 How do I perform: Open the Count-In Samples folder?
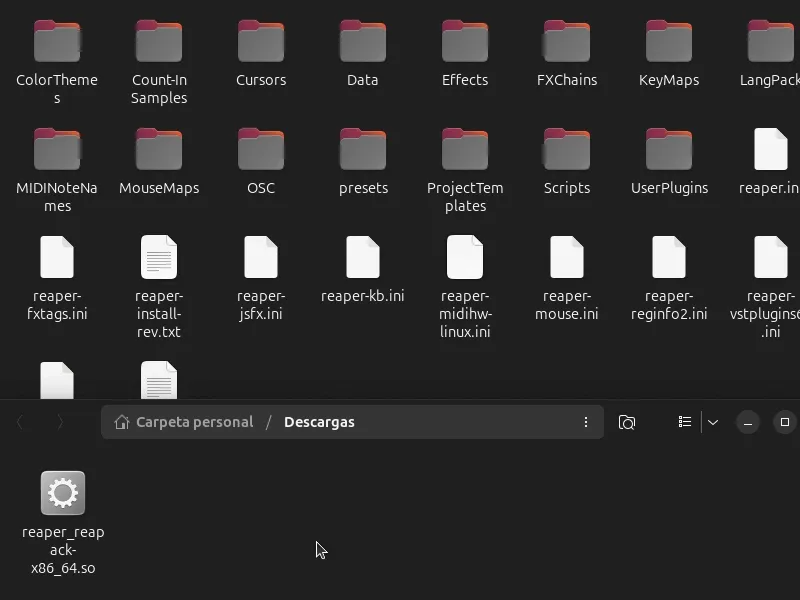click(159, 41)
